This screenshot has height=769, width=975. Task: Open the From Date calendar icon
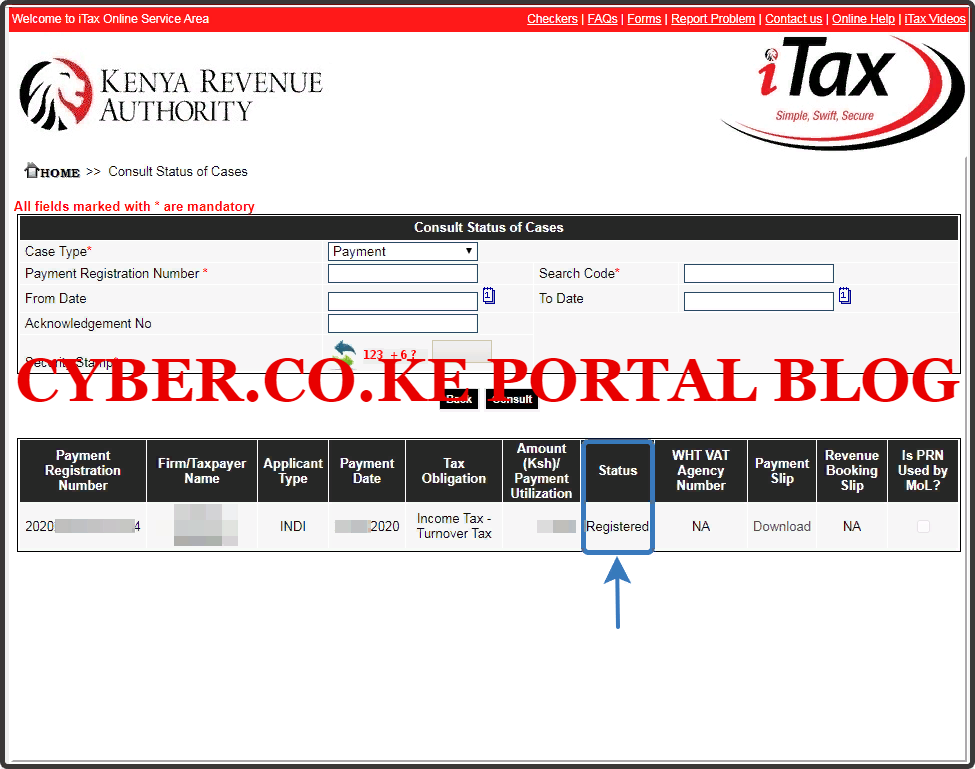(489, 296)
